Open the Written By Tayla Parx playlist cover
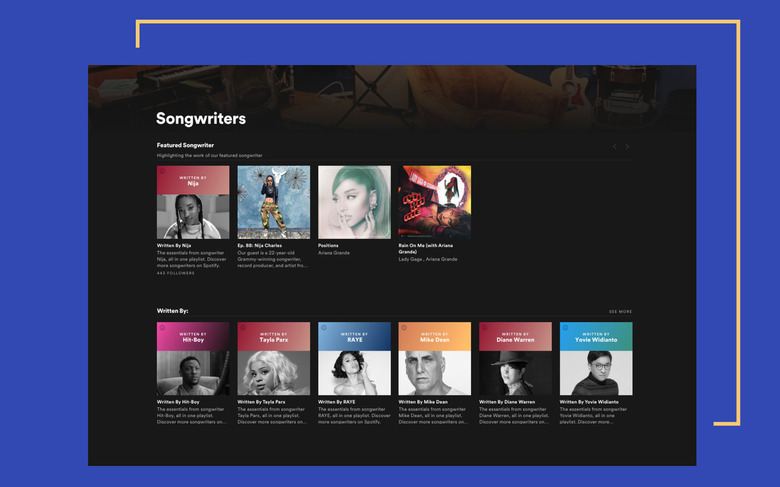 (273, 358)
